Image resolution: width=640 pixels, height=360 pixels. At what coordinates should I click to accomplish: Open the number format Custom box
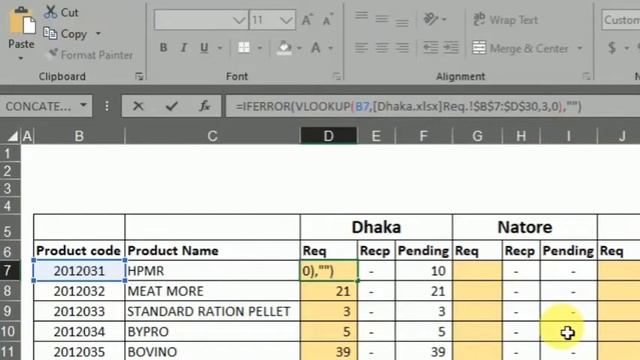[621, 20]
